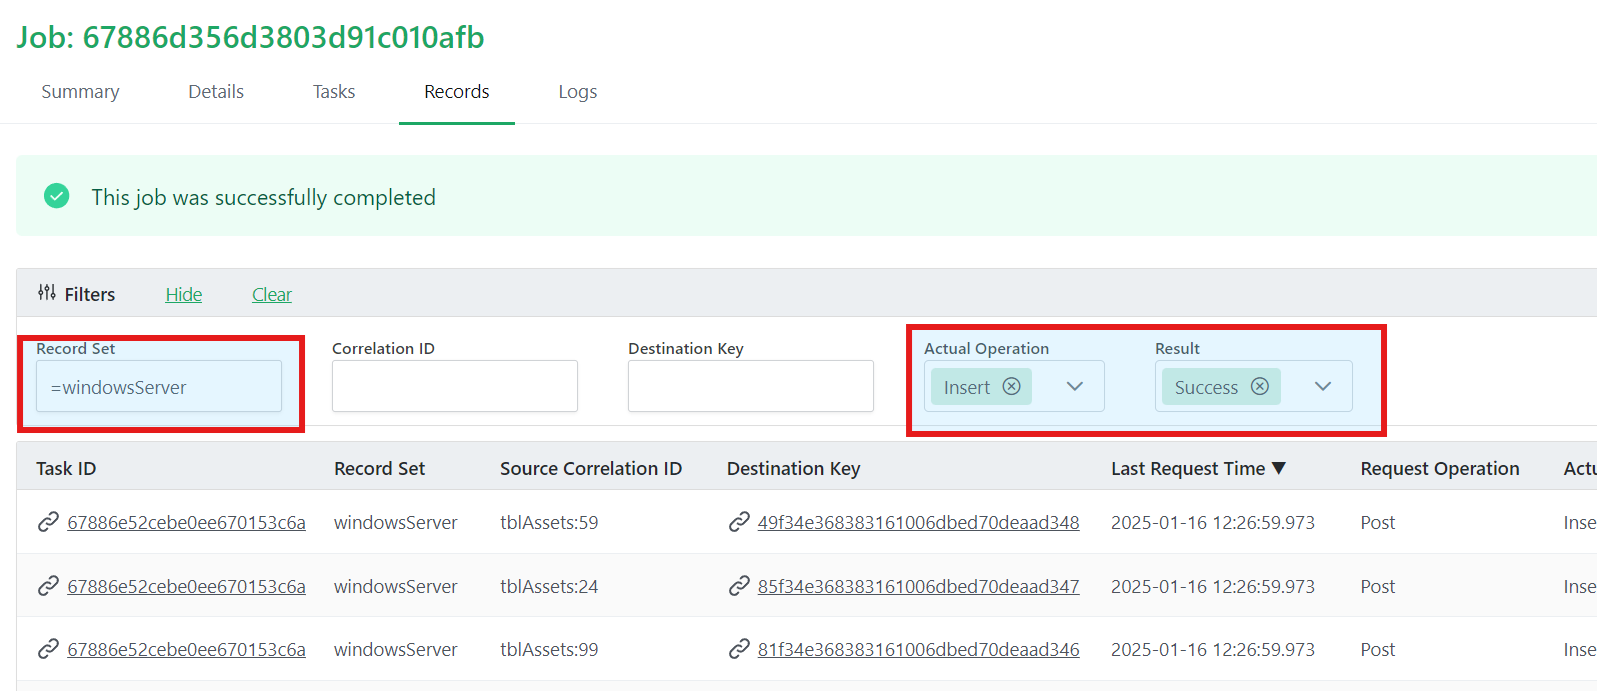This screenshot has height=691, width=1597.
Task: Click the Clear filters link
Action: 272,294
